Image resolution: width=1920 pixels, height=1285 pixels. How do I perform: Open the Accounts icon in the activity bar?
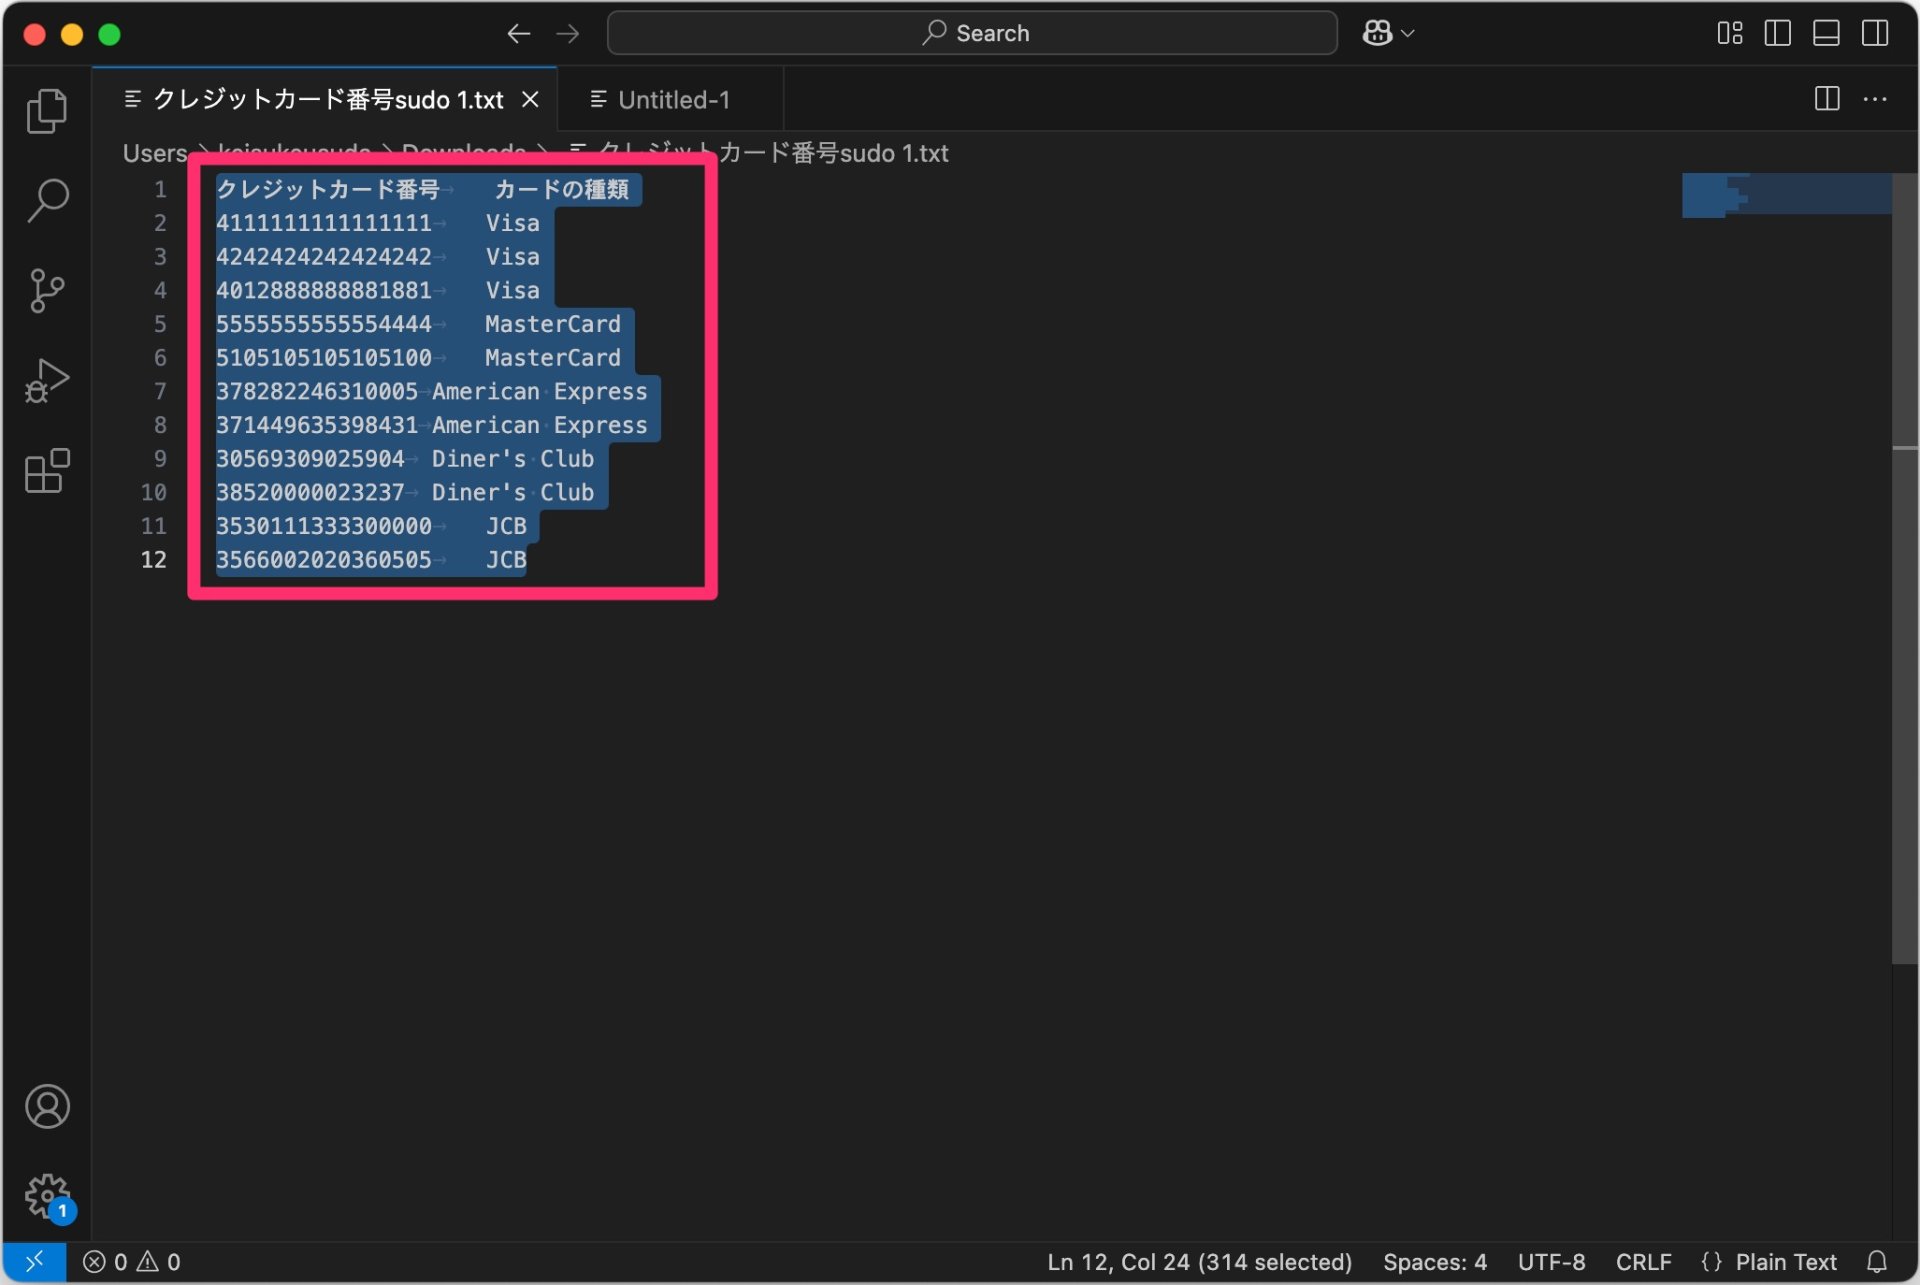pyautogui.click(x=46, y=1107)
